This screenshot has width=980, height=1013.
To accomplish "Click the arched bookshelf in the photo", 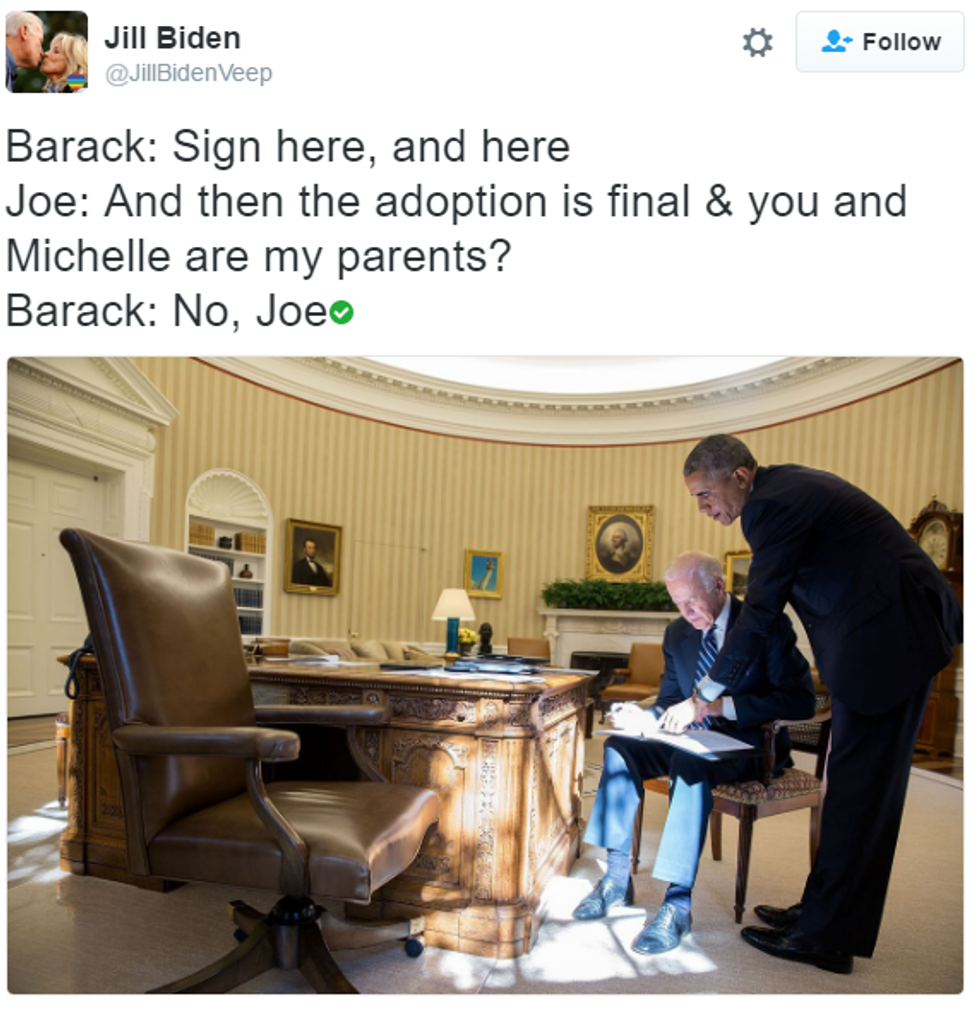I will (x=227, y=556).
